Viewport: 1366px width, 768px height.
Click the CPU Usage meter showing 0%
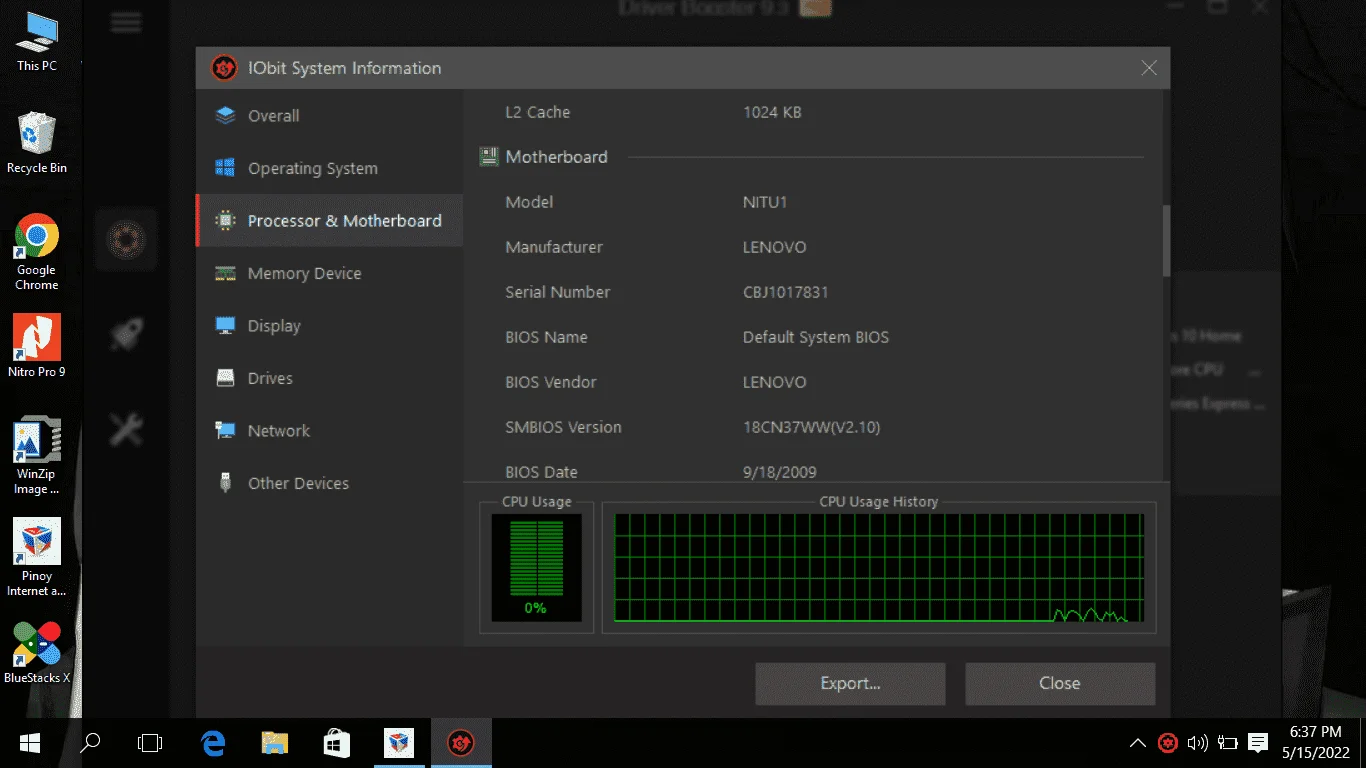point(536,568)
